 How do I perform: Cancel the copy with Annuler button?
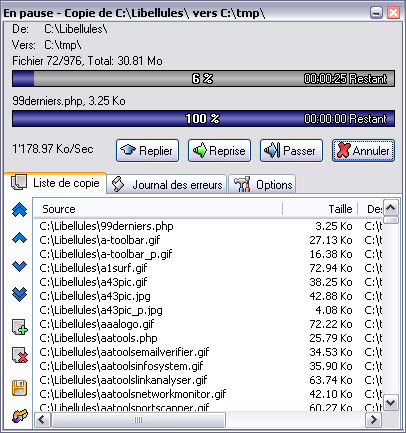tap(363, 151)
